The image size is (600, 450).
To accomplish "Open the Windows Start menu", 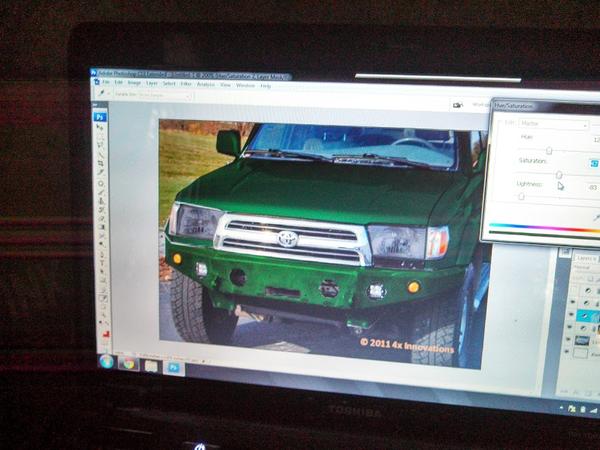I will tap(106, 361).
